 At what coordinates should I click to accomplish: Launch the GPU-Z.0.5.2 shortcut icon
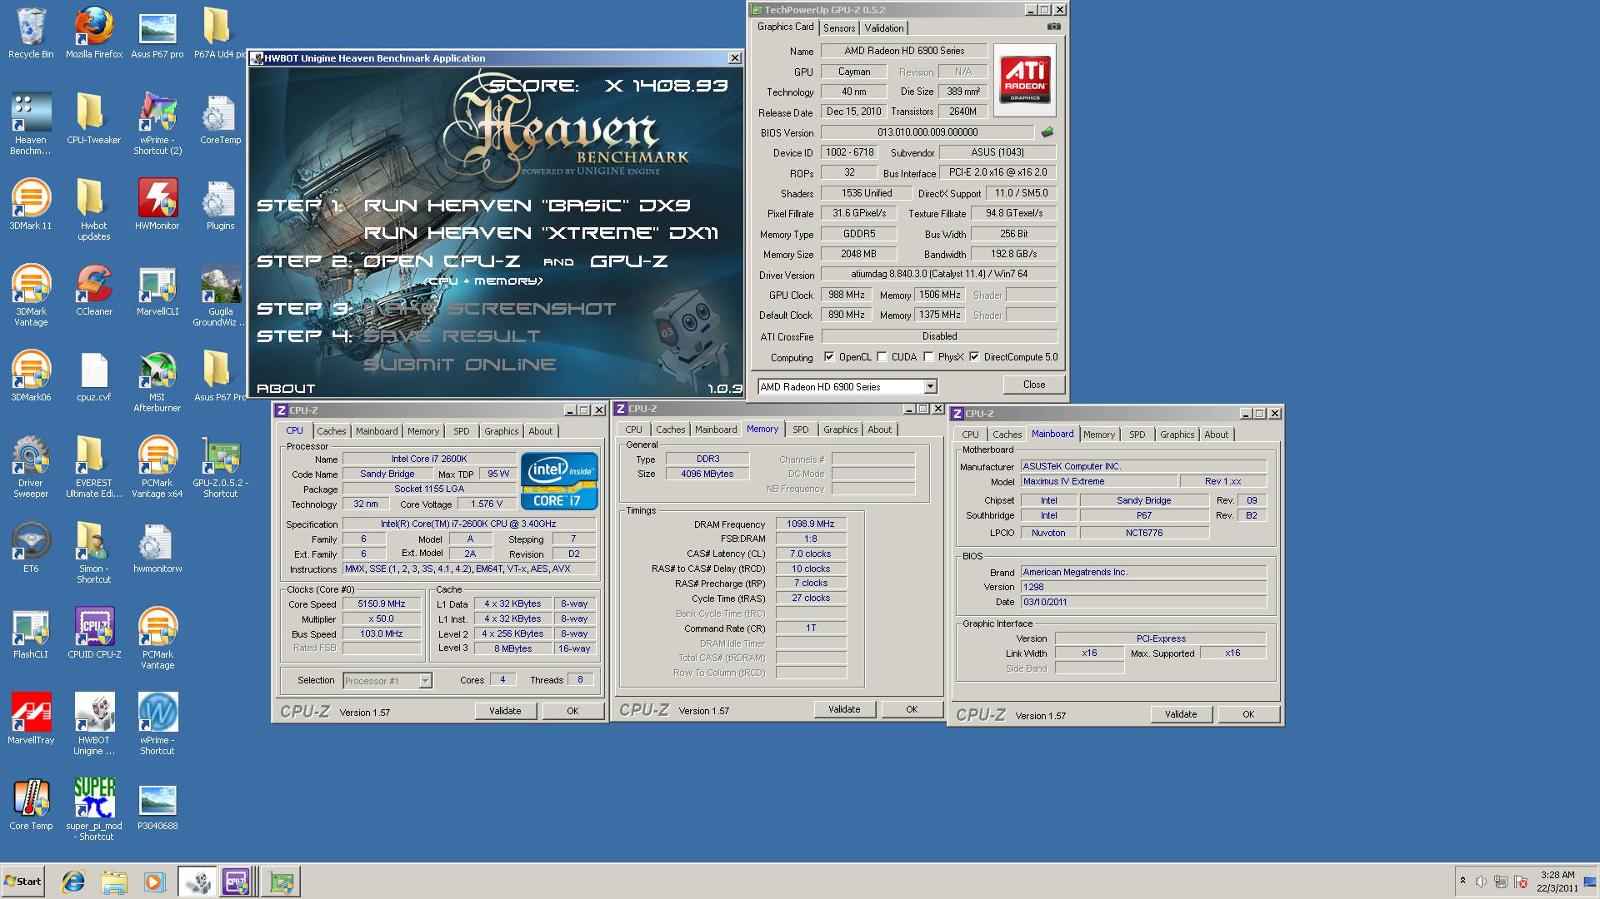(220, 468)
